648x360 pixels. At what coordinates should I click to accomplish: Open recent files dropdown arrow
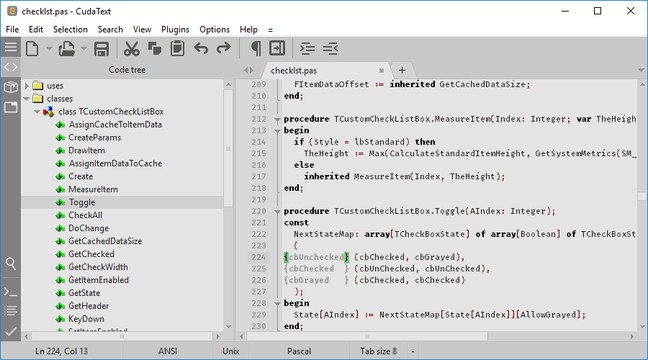84,49
